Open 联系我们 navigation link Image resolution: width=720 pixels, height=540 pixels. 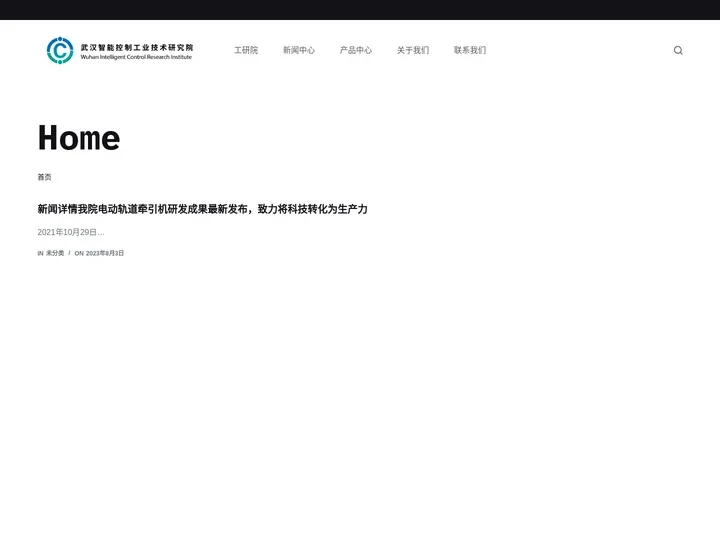coord(470,51)
